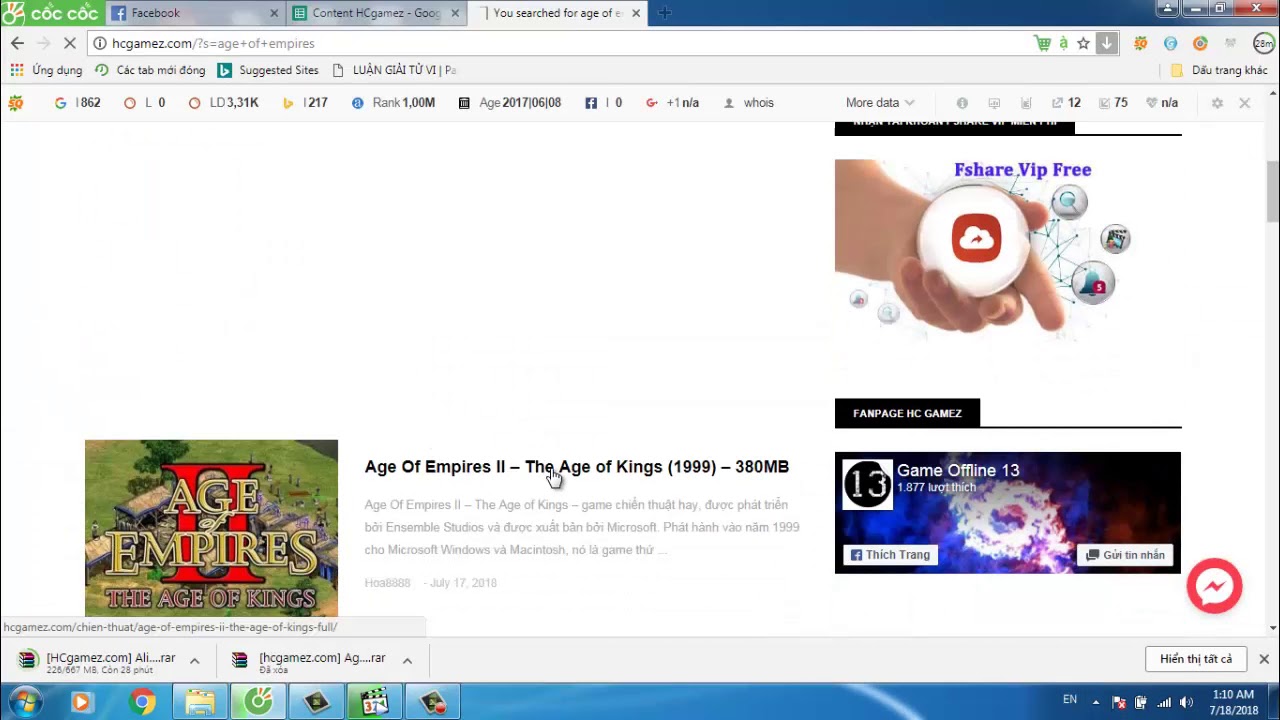Show hidden tray icons arrow
1280x720 pixels.
point(1096,702)
